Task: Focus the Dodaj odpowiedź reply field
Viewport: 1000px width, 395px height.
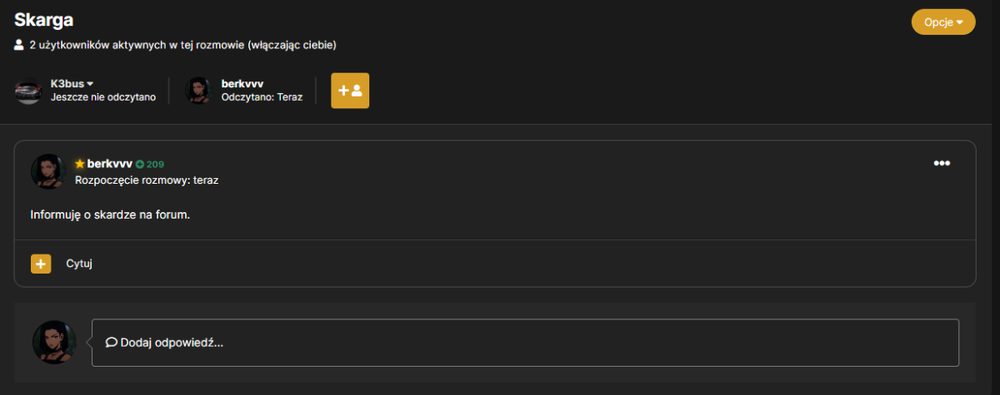Action: coord(525,343)
